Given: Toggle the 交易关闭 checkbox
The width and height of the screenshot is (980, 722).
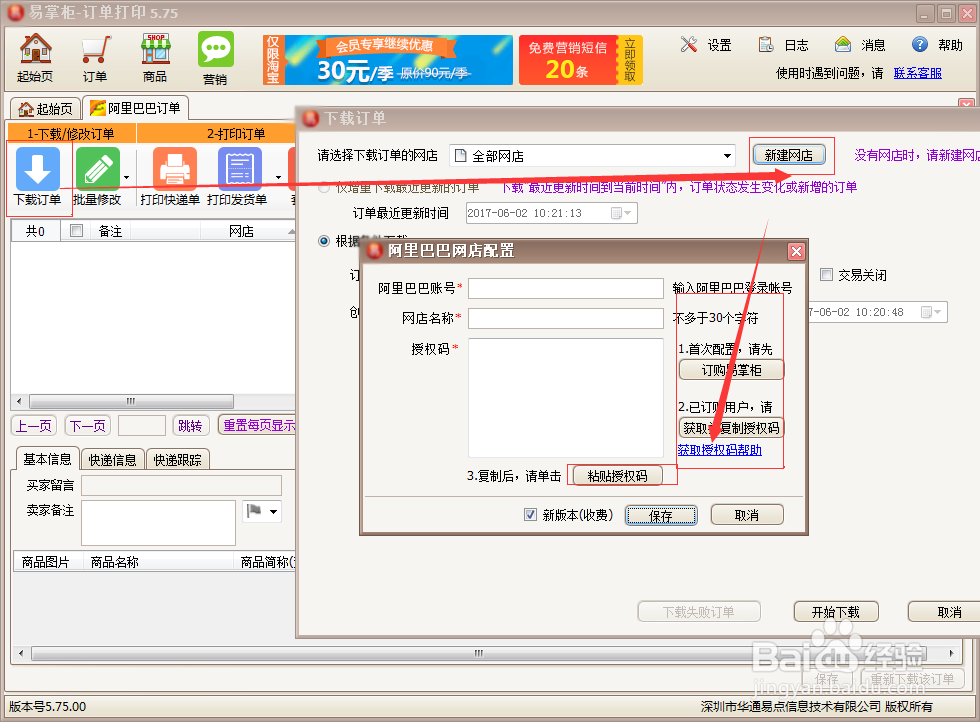Looking at the screenshot, I should (826, 274).
